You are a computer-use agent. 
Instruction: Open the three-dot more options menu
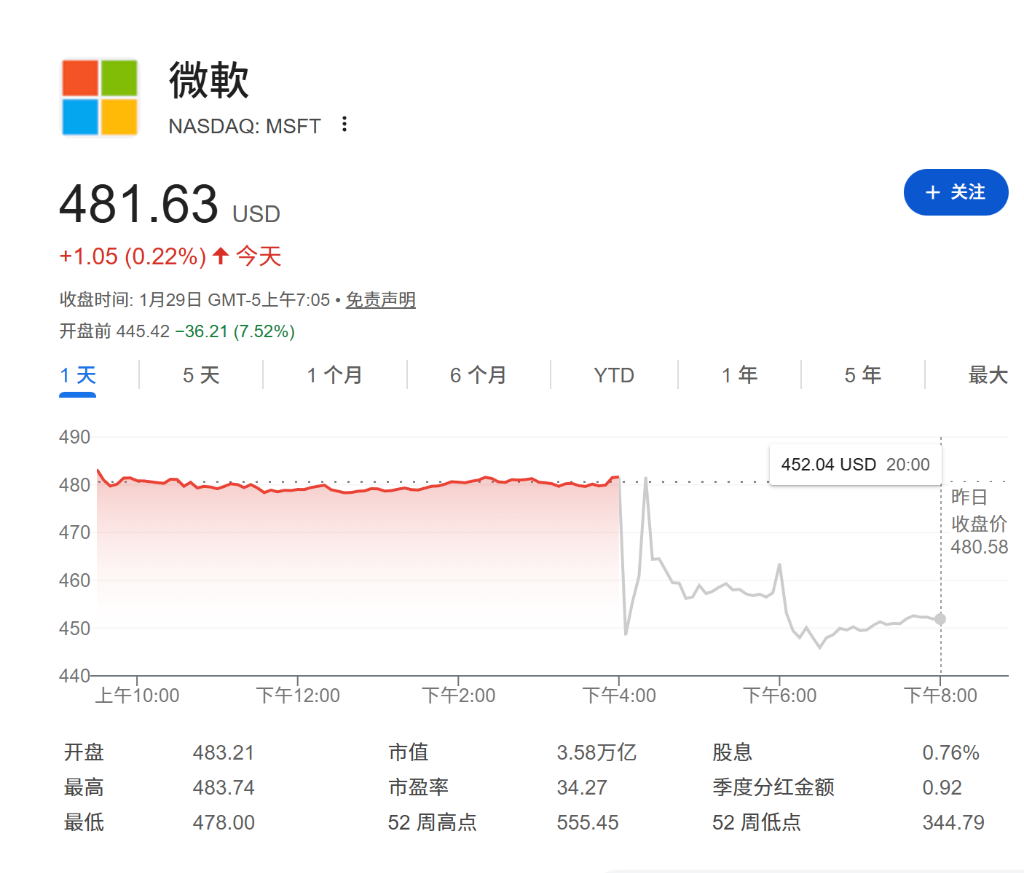coord(345,124)
